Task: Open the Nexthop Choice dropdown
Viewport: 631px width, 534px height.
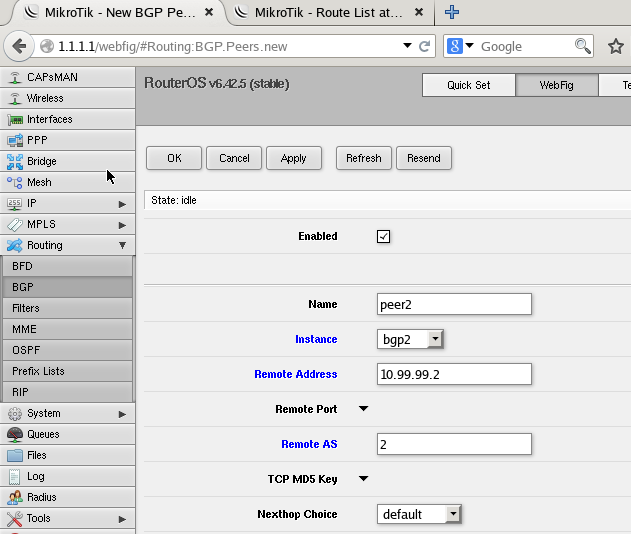Action: click(419, 514)
